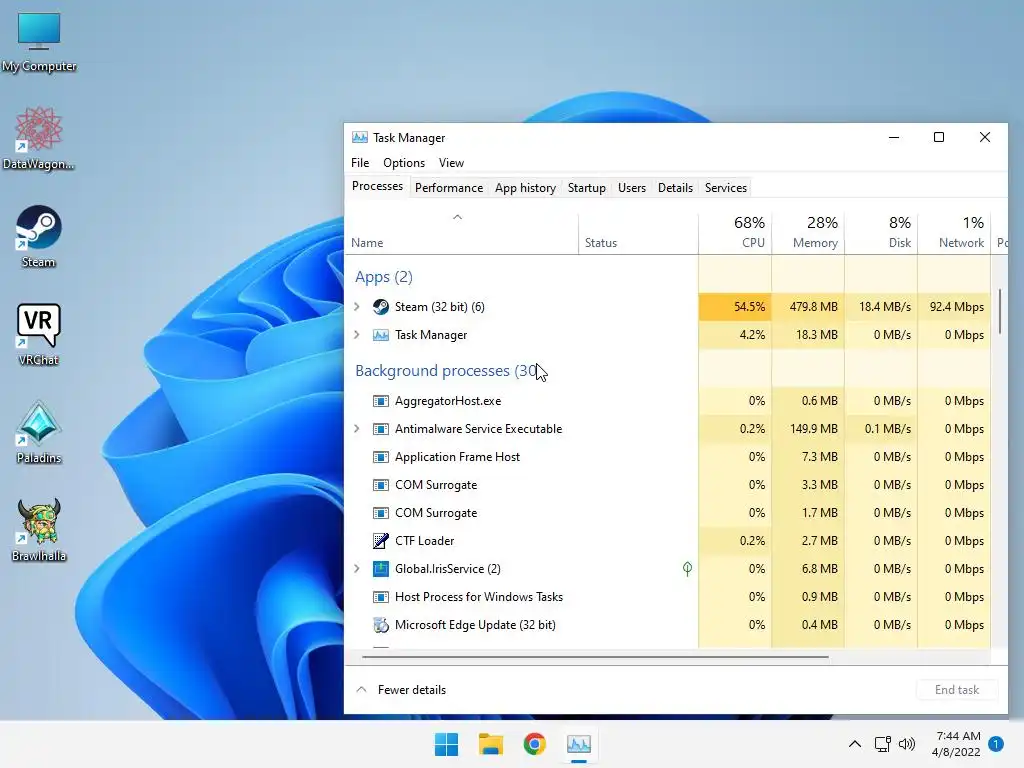Image resolution: width=1024 pixels, height=768 pixels.
Task: Open the network tray icon
Action: (x=882, y=744)
